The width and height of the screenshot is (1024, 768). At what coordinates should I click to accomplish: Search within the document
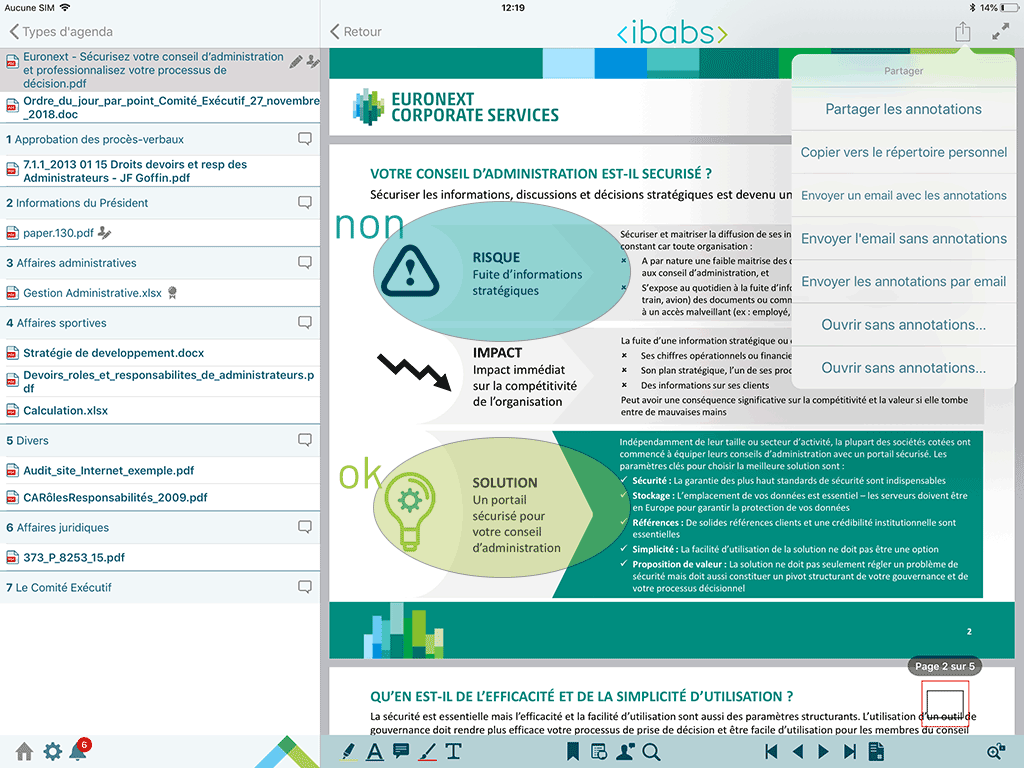coord(651,752)
